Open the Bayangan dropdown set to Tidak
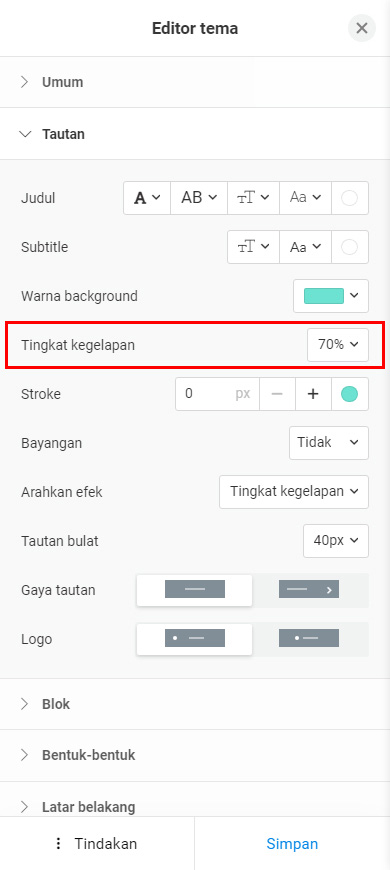Image resolution: width=390 pixels, height=870 pixels. pyautogui.click(x=329, y=443)
